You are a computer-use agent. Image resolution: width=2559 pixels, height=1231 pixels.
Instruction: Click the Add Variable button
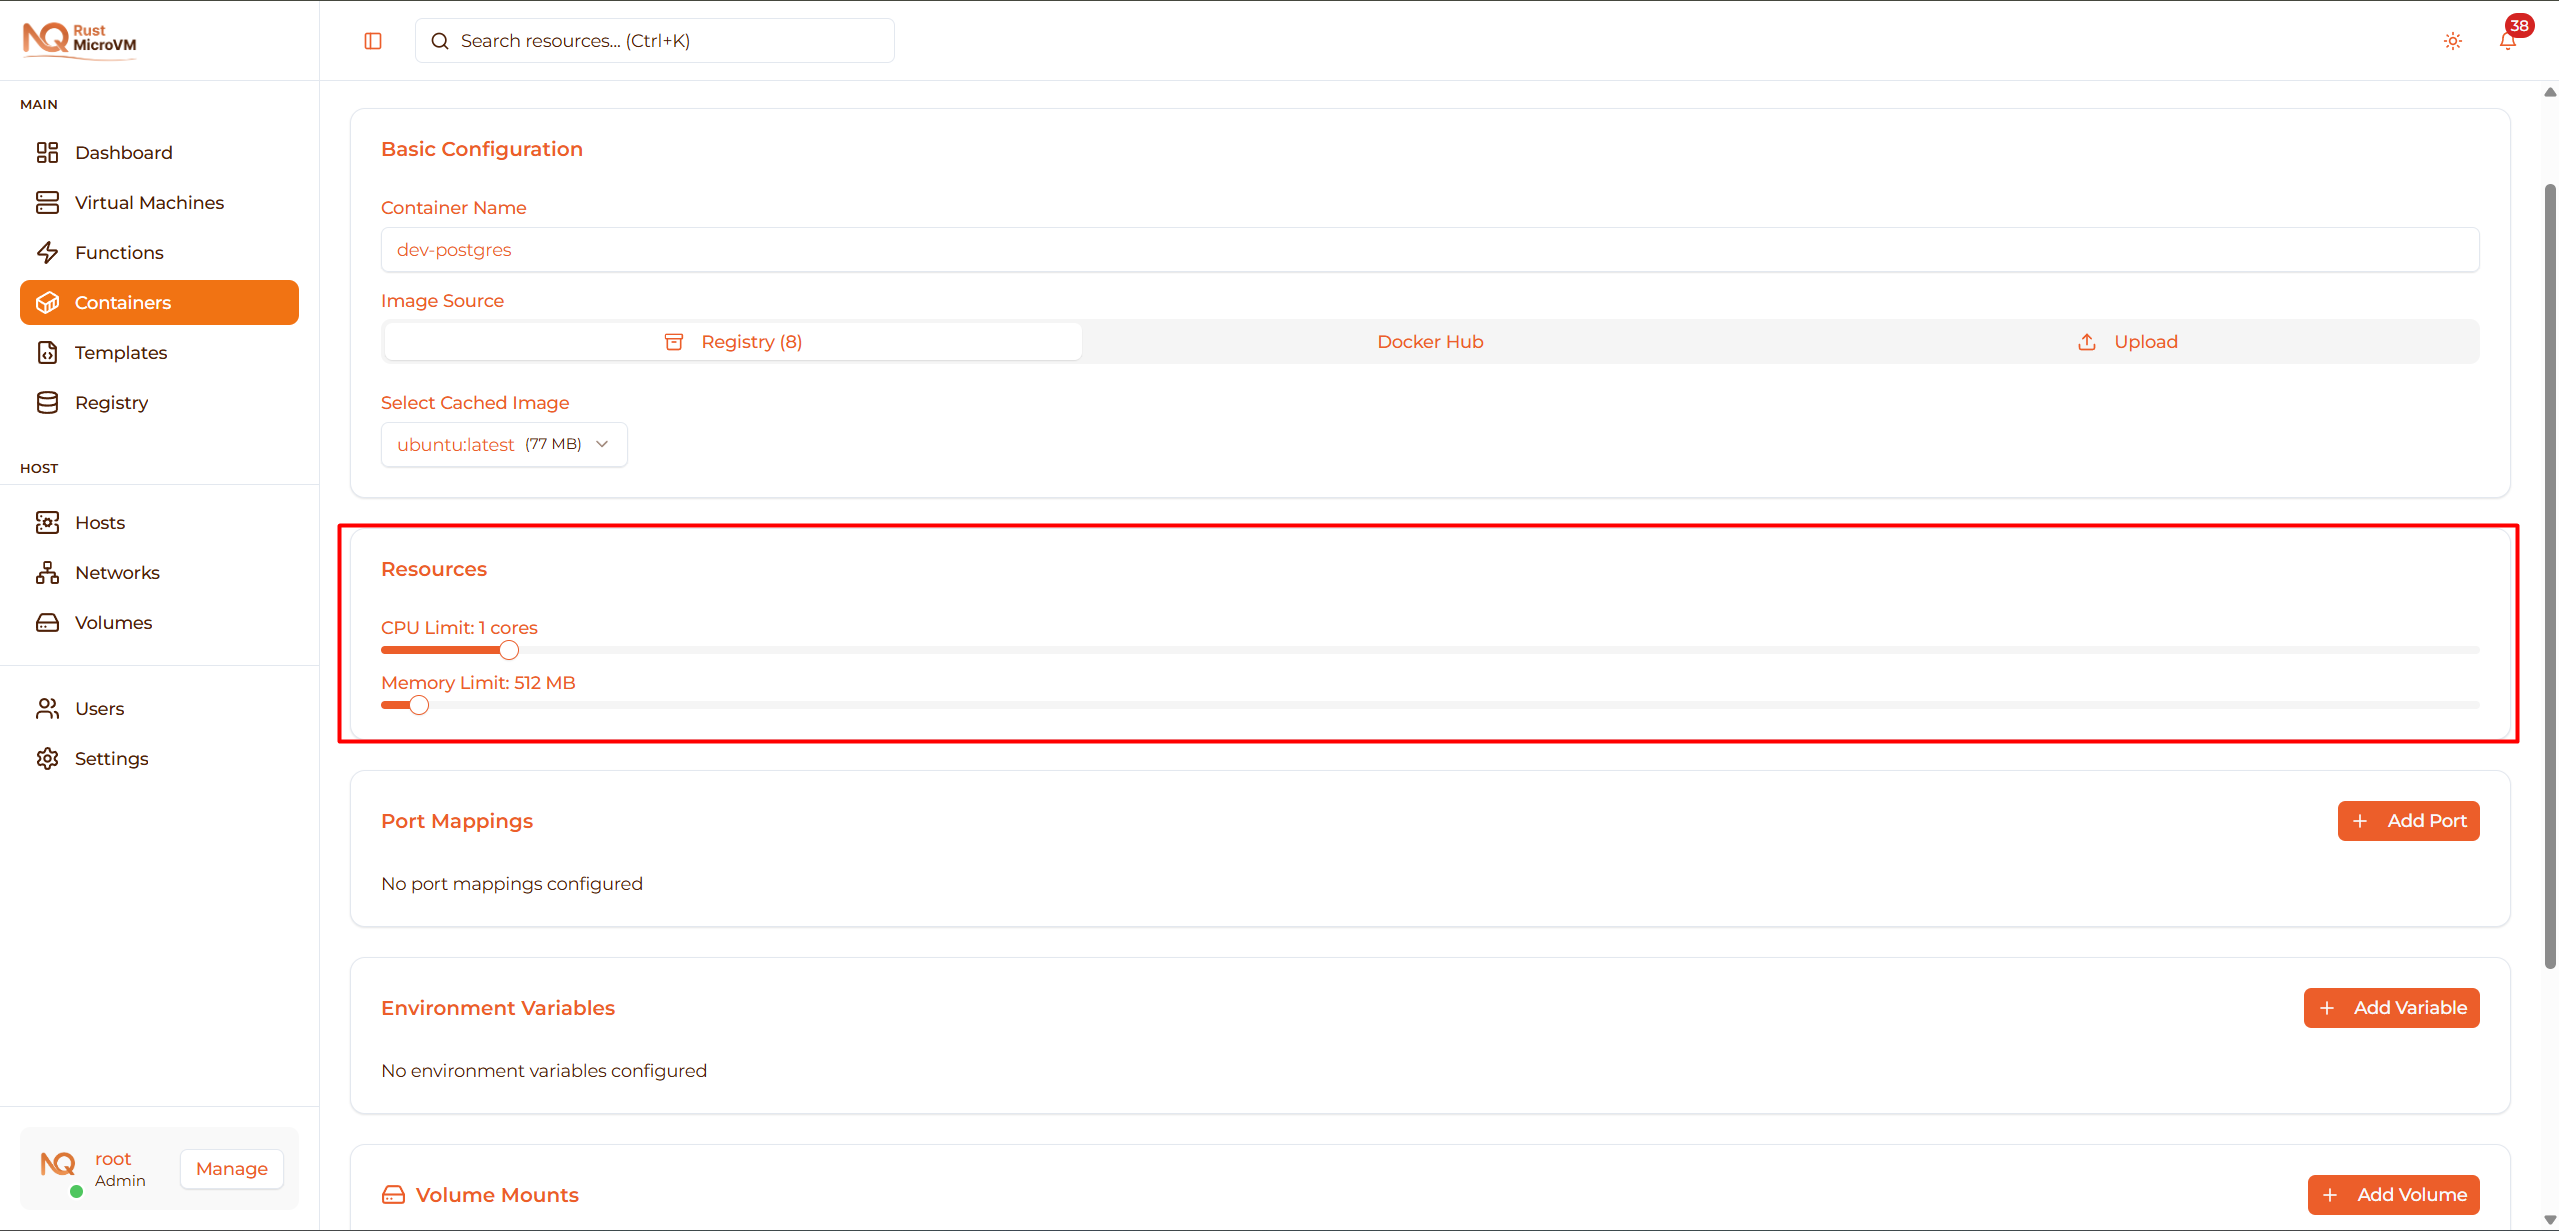pos(2390,1008)
